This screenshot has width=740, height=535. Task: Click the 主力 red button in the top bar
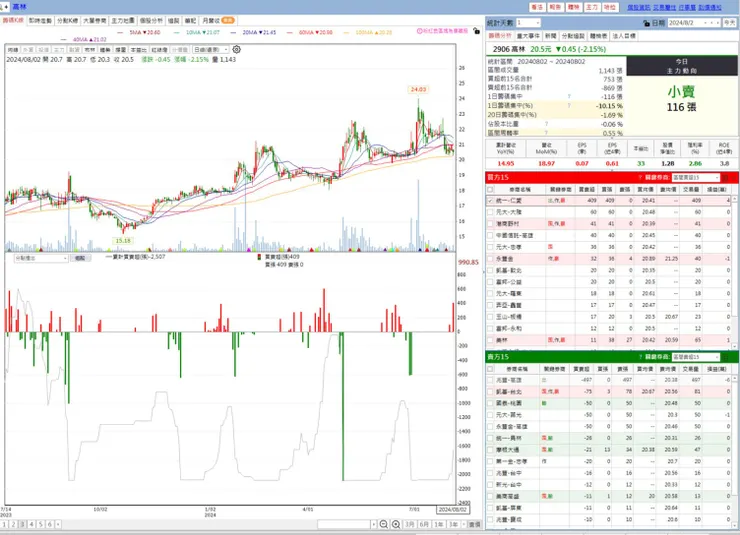[x=592, y=7]
